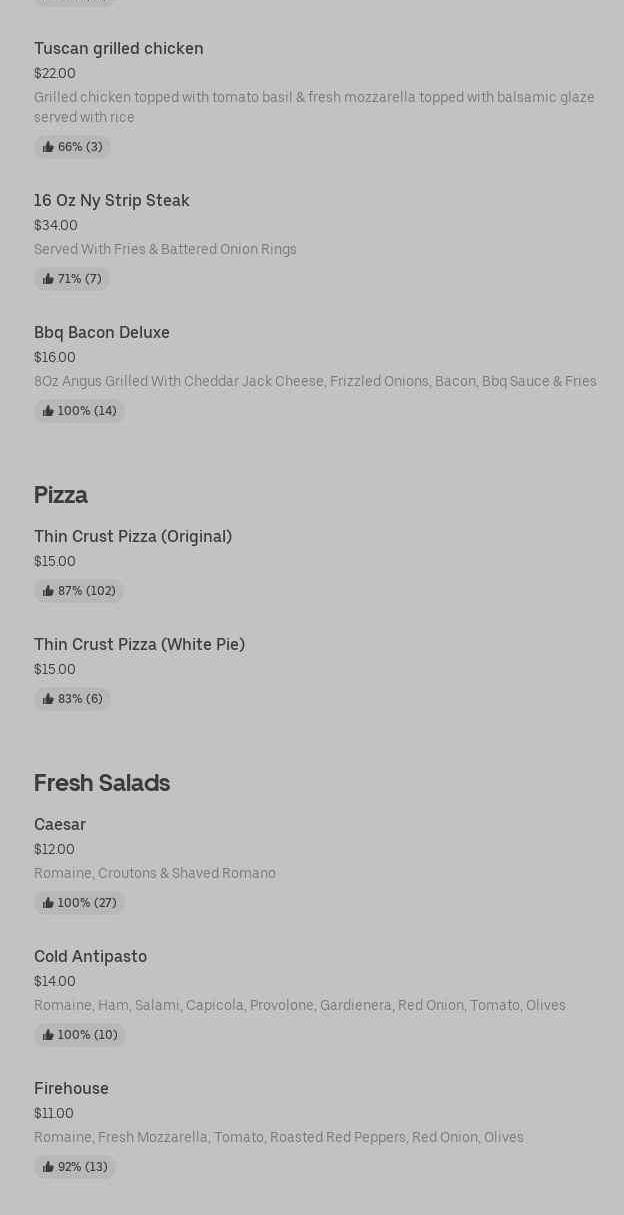Screen dimensions: 624x1215
Task: Open Bbq Bacon Deluxe burger item
Action: (102, 332)
